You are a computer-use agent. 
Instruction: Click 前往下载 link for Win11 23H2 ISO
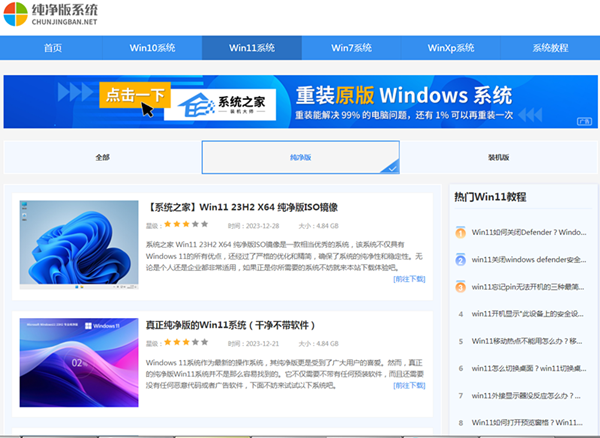[x=409, y=279]
